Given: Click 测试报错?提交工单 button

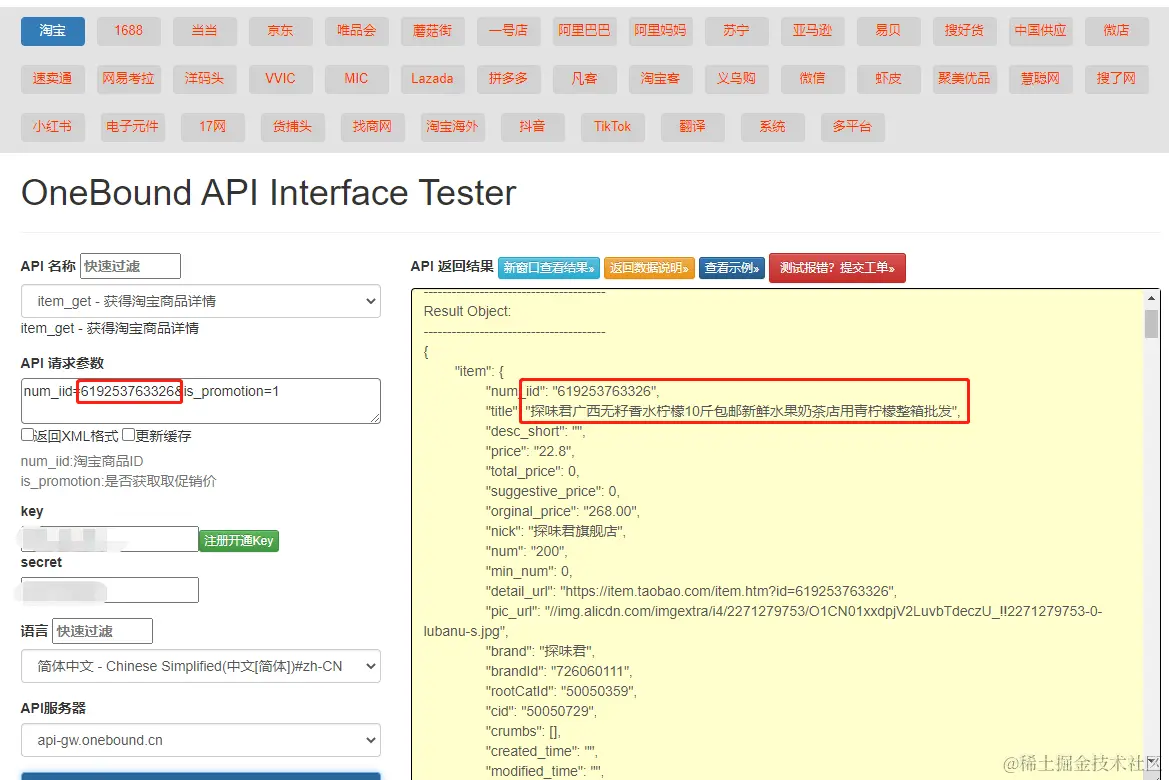Looking at the screenshot, I should (x=837, y=268).
